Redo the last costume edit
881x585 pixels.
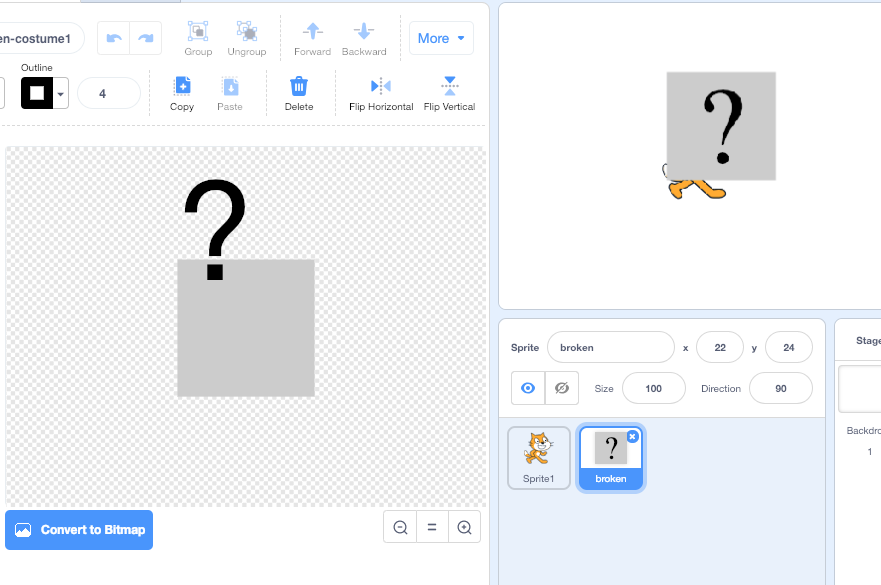pos(146,38)
